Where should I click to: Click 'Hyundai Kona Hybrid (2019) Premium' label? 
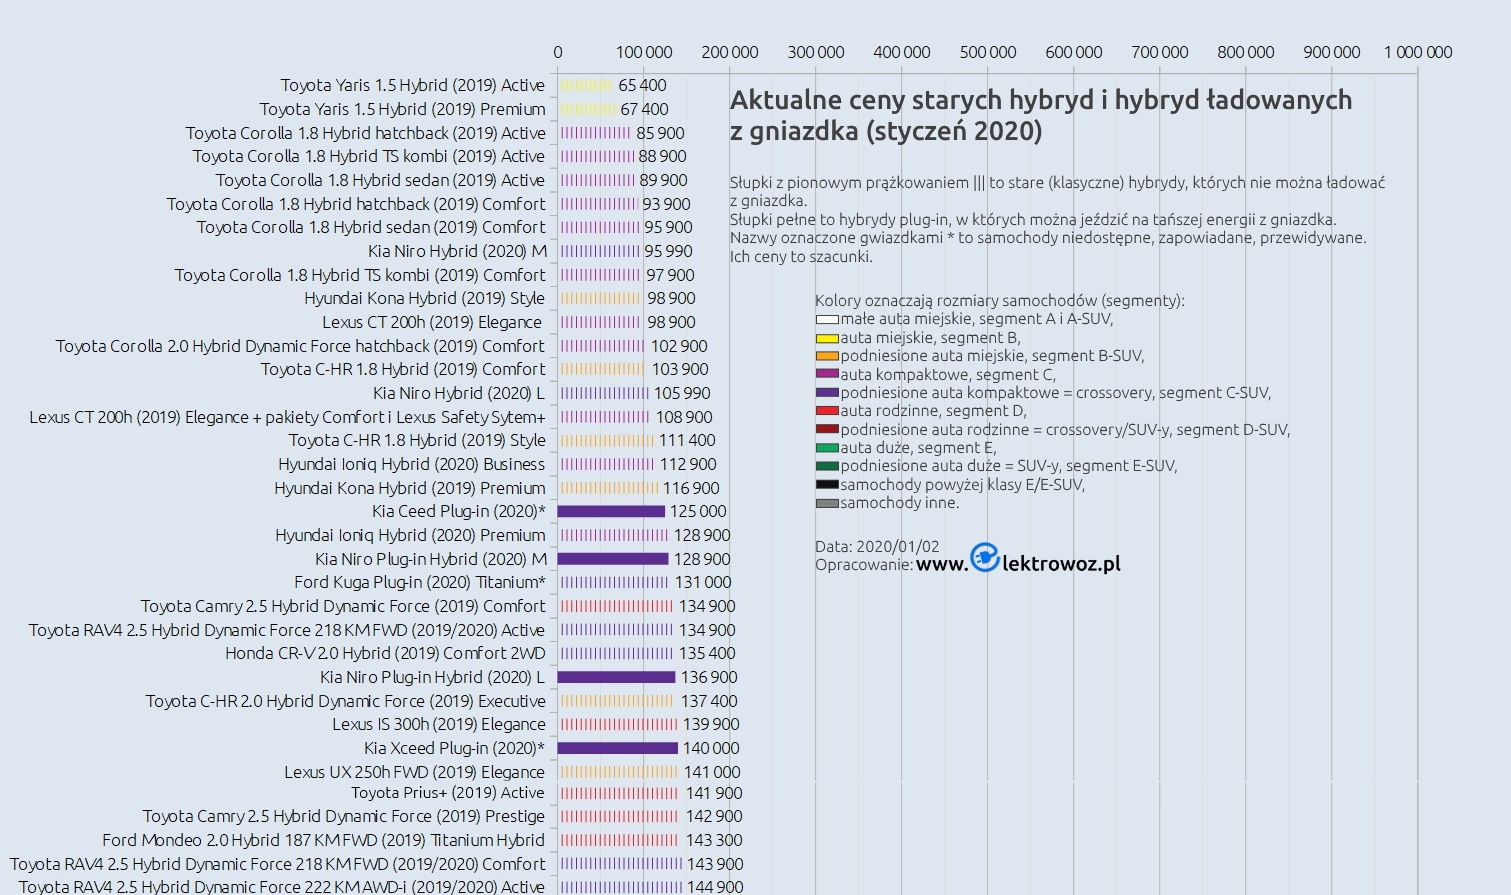click(410, 488)
